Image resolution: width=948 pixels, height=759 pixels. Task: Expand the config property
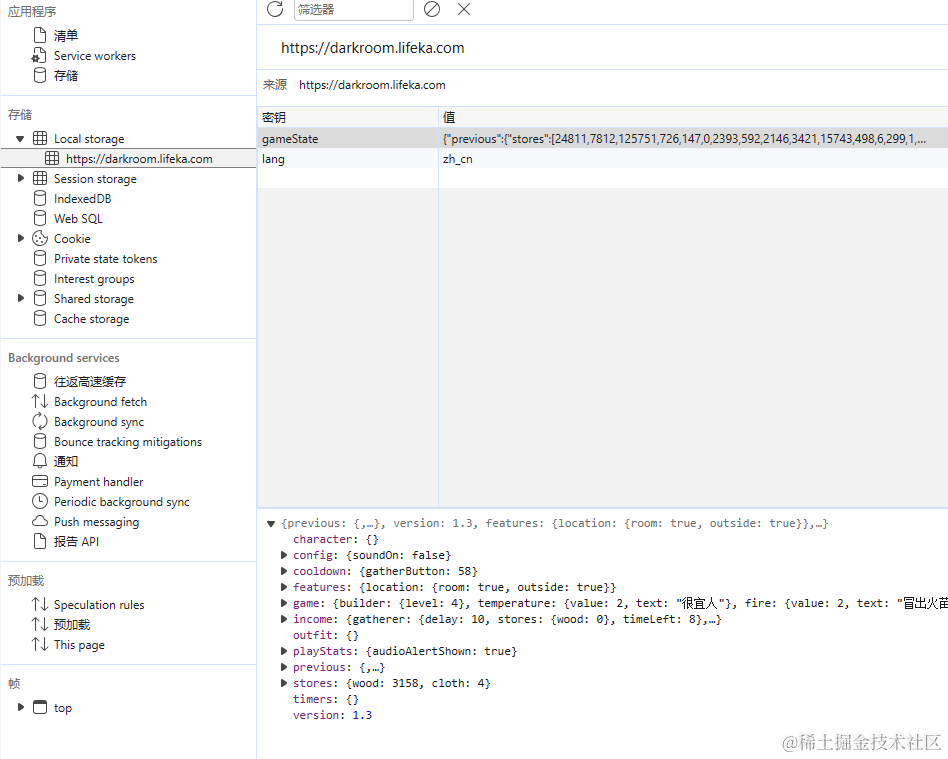284,555
